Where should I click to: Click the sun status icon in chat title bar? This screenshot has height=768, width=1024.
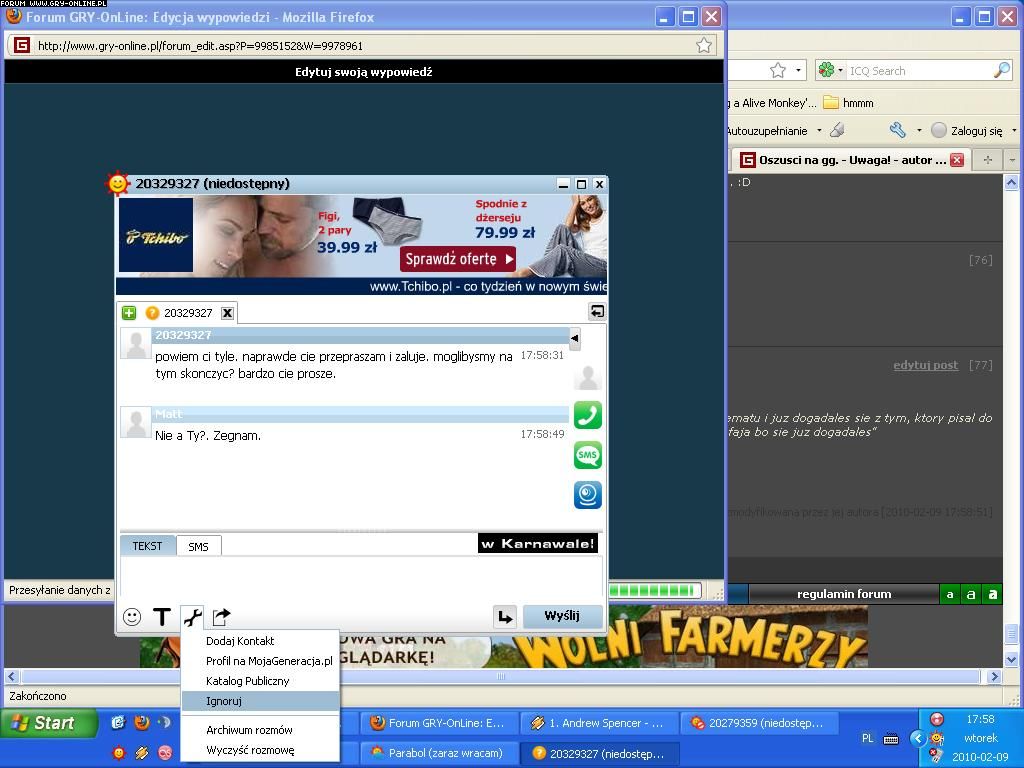[118, 184]
